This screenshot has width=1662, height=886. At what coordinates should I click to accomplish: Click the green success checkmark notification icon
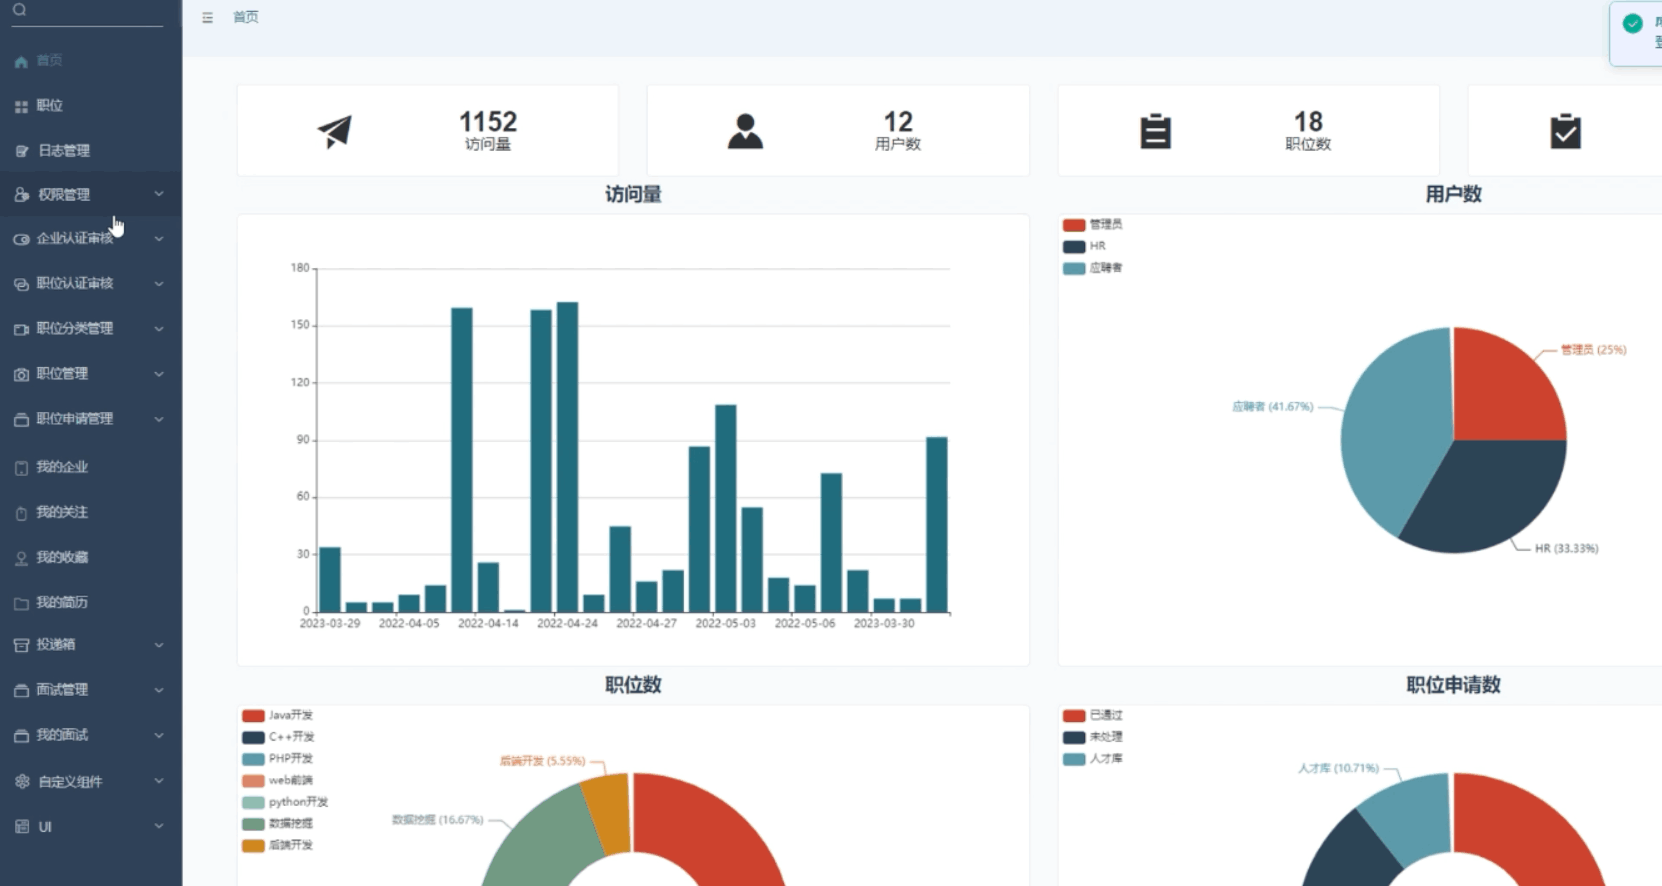tap(1633, 24)
